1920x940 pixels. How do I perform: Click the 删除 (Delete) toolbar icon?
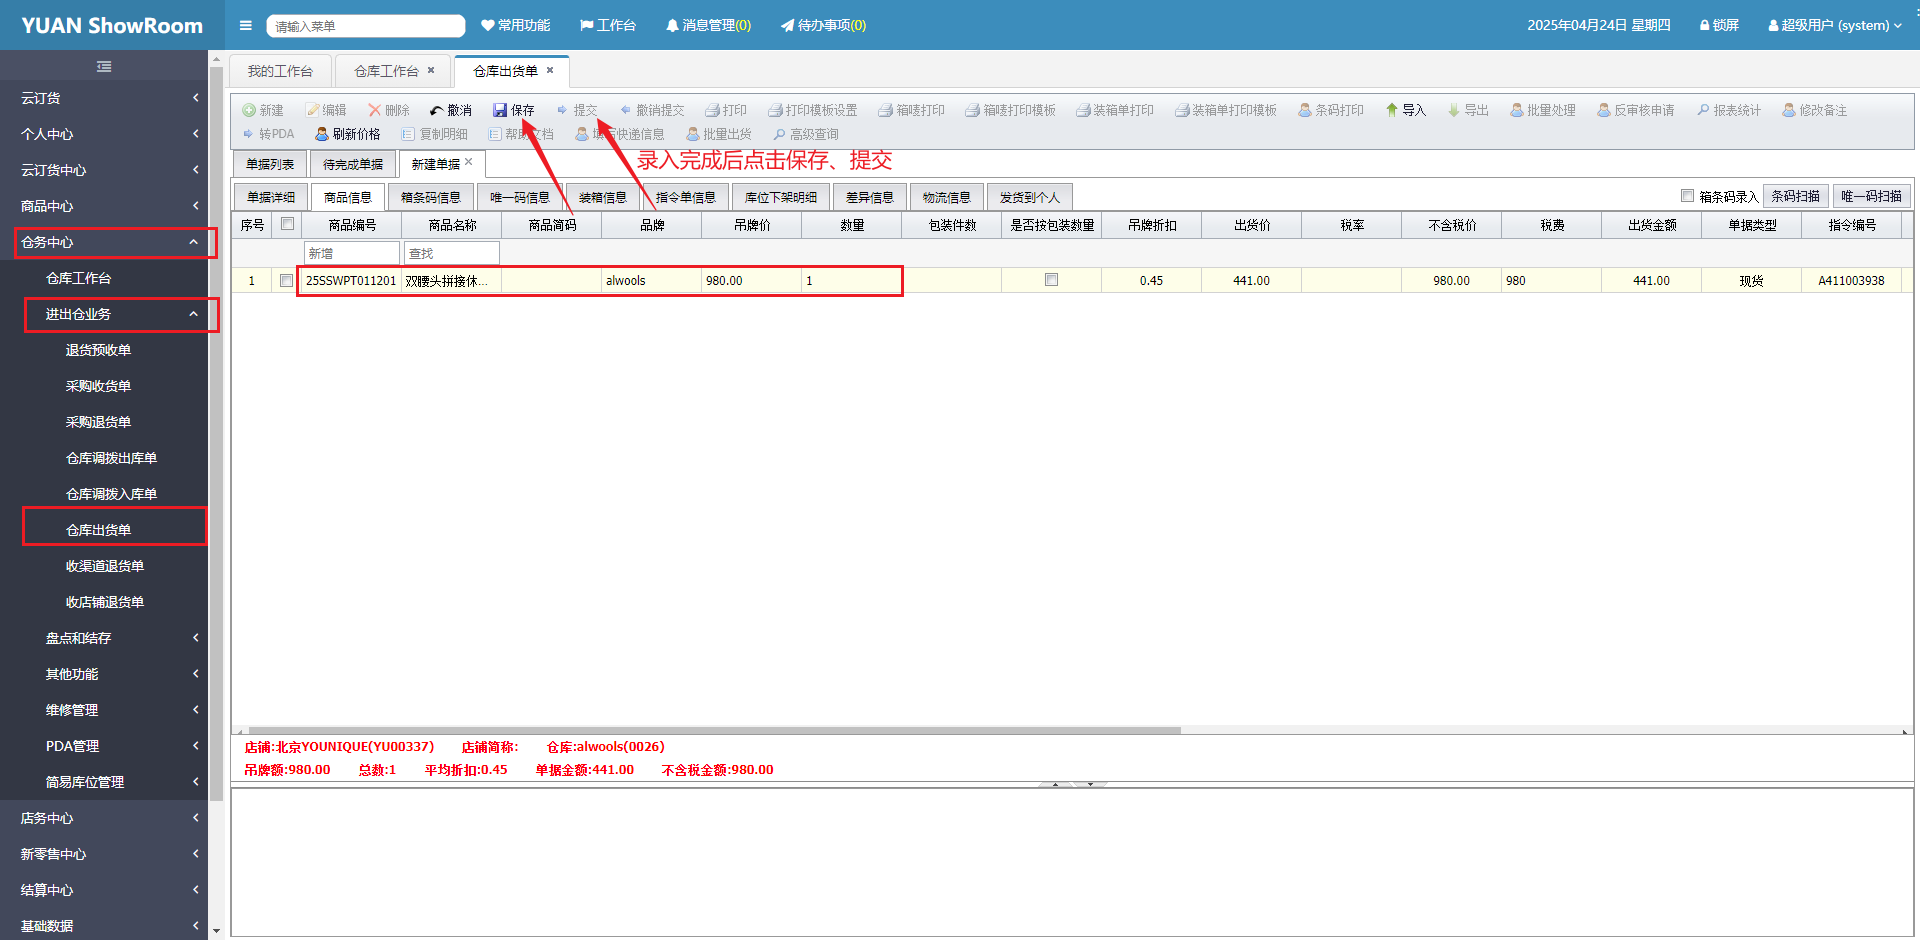point(375,110)
